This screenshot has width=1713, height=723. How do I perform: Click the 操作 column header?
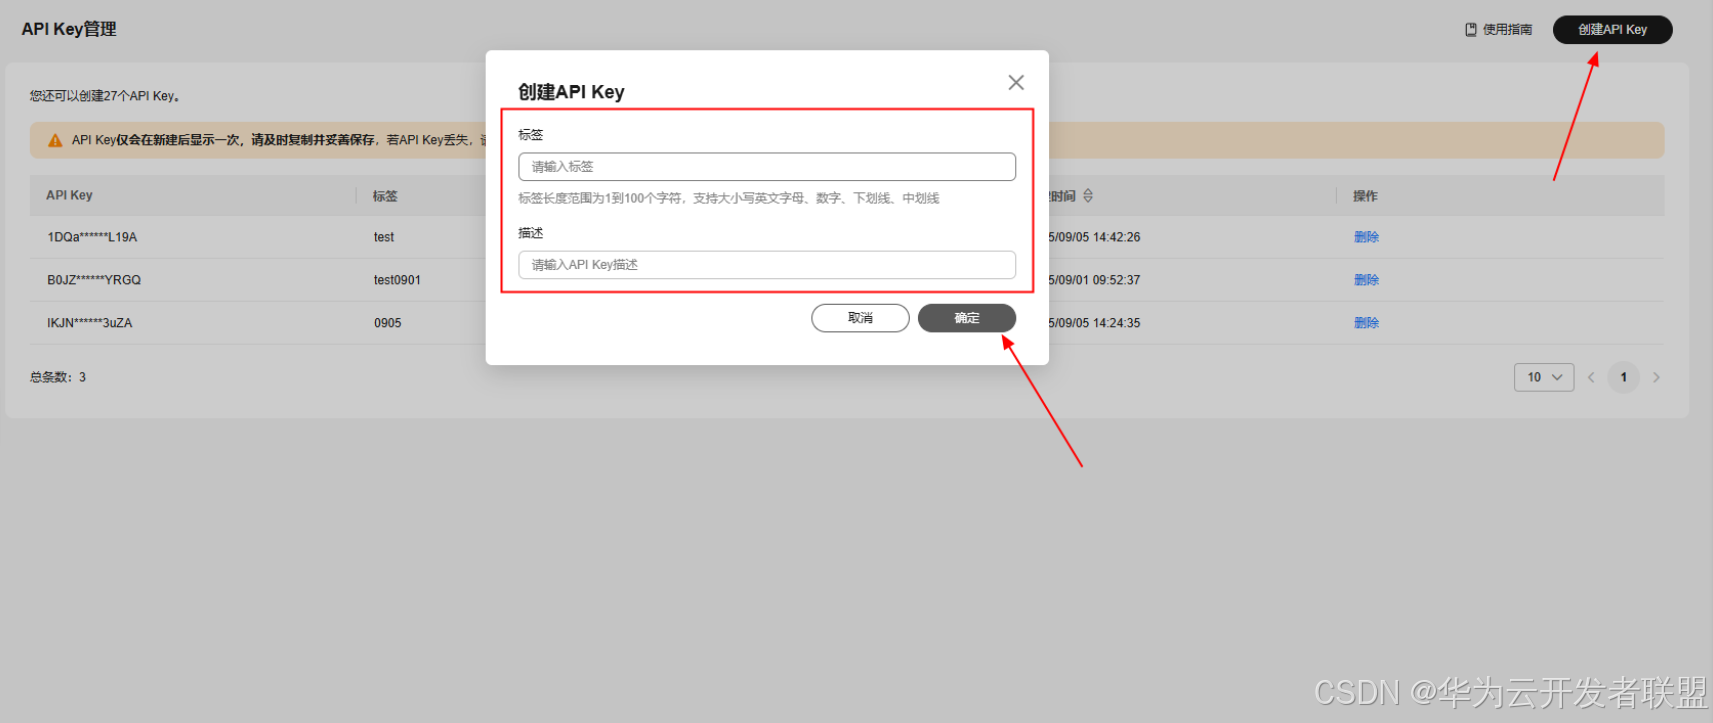pyautogui.click(x=1365, y=196)
